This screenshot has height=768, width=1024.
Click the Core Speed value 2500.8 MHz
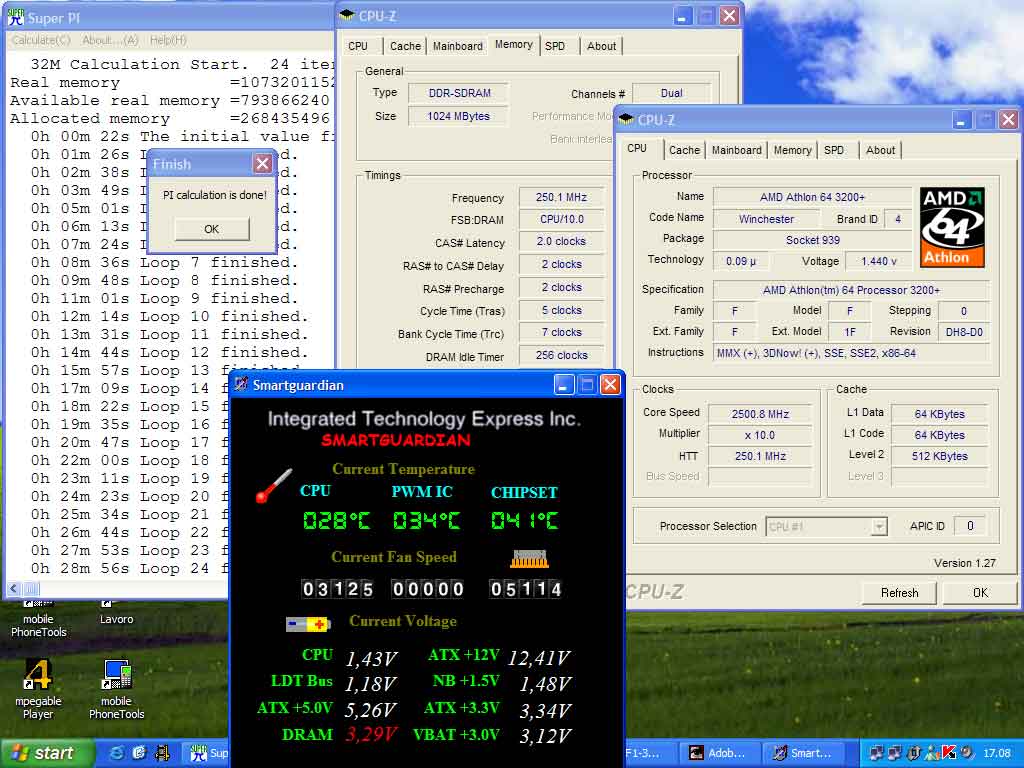point(760,414)
